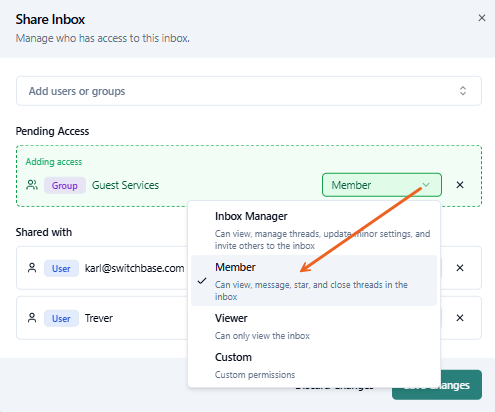
Task: Close the Share Inbox dialog
Action: [482, 18]
